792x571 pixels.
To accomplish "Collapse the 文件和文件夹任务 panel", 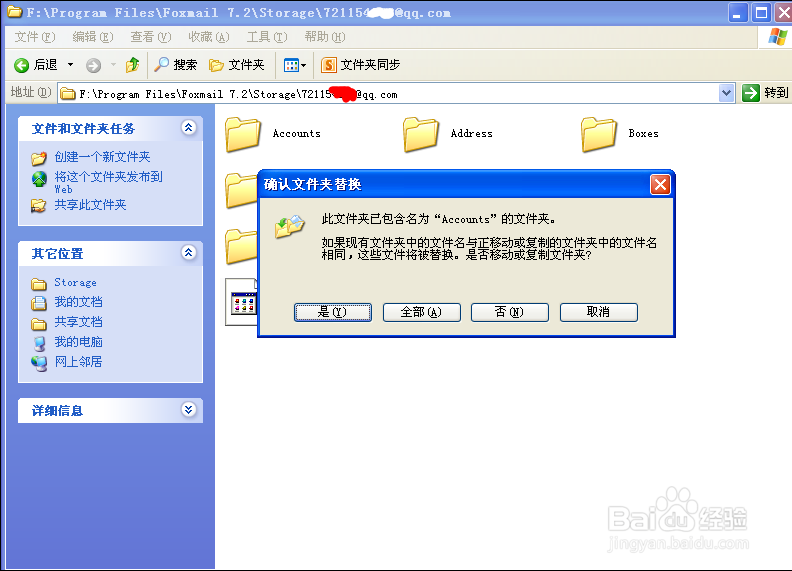I will click(x=188, y=128).
